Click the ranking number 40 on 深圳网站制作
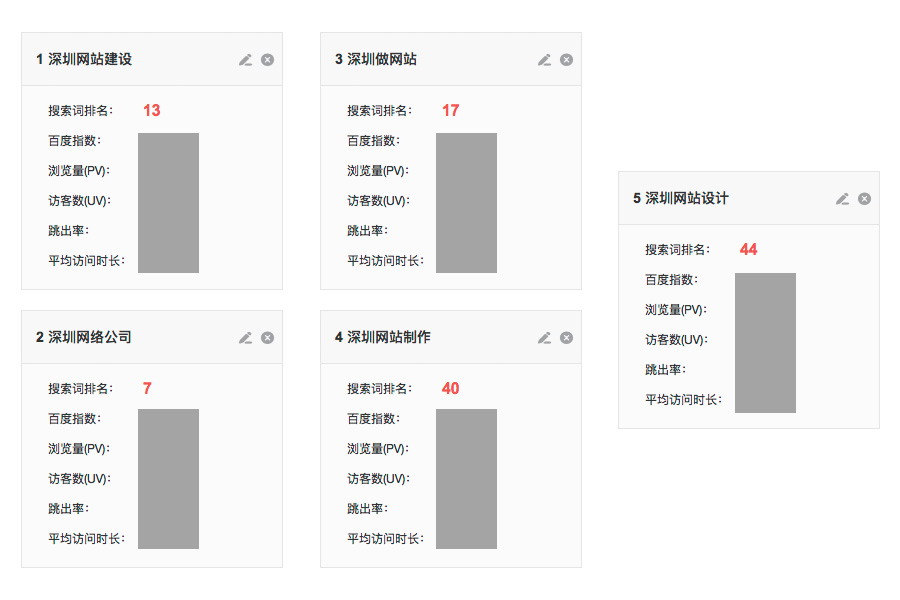Viewport: 900px width, 600px height. click(450, 388)
